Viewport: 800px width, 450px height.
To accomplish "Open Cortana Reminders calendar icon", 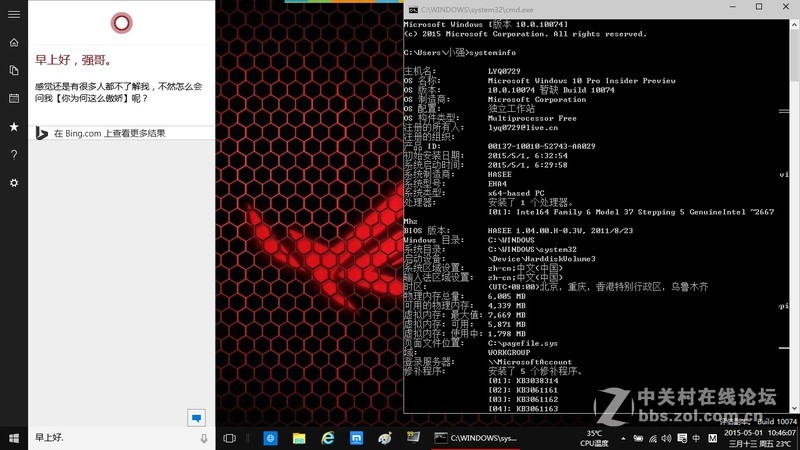I will click(14, 98).
